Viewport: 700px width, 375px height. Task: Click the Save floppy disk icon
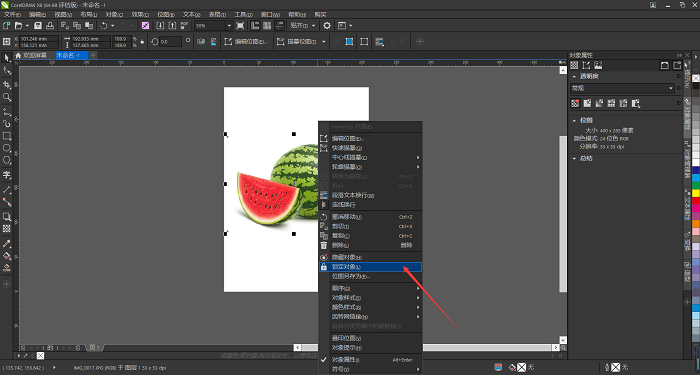click(38, 26)
